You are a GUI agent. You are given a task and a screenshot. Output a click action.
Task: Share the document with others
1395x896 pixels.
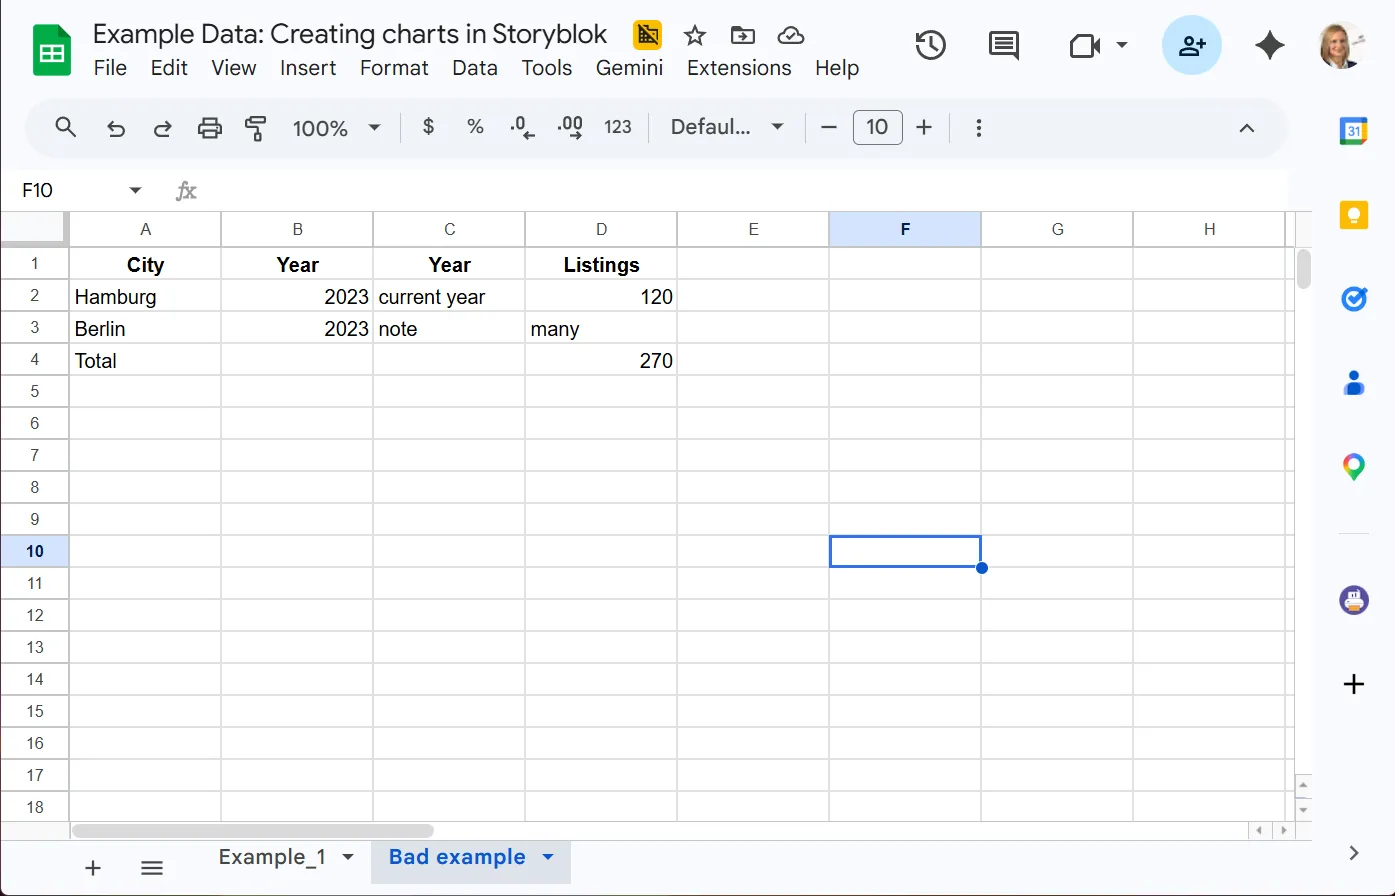pyautogui.click(x=1192, y=45)
